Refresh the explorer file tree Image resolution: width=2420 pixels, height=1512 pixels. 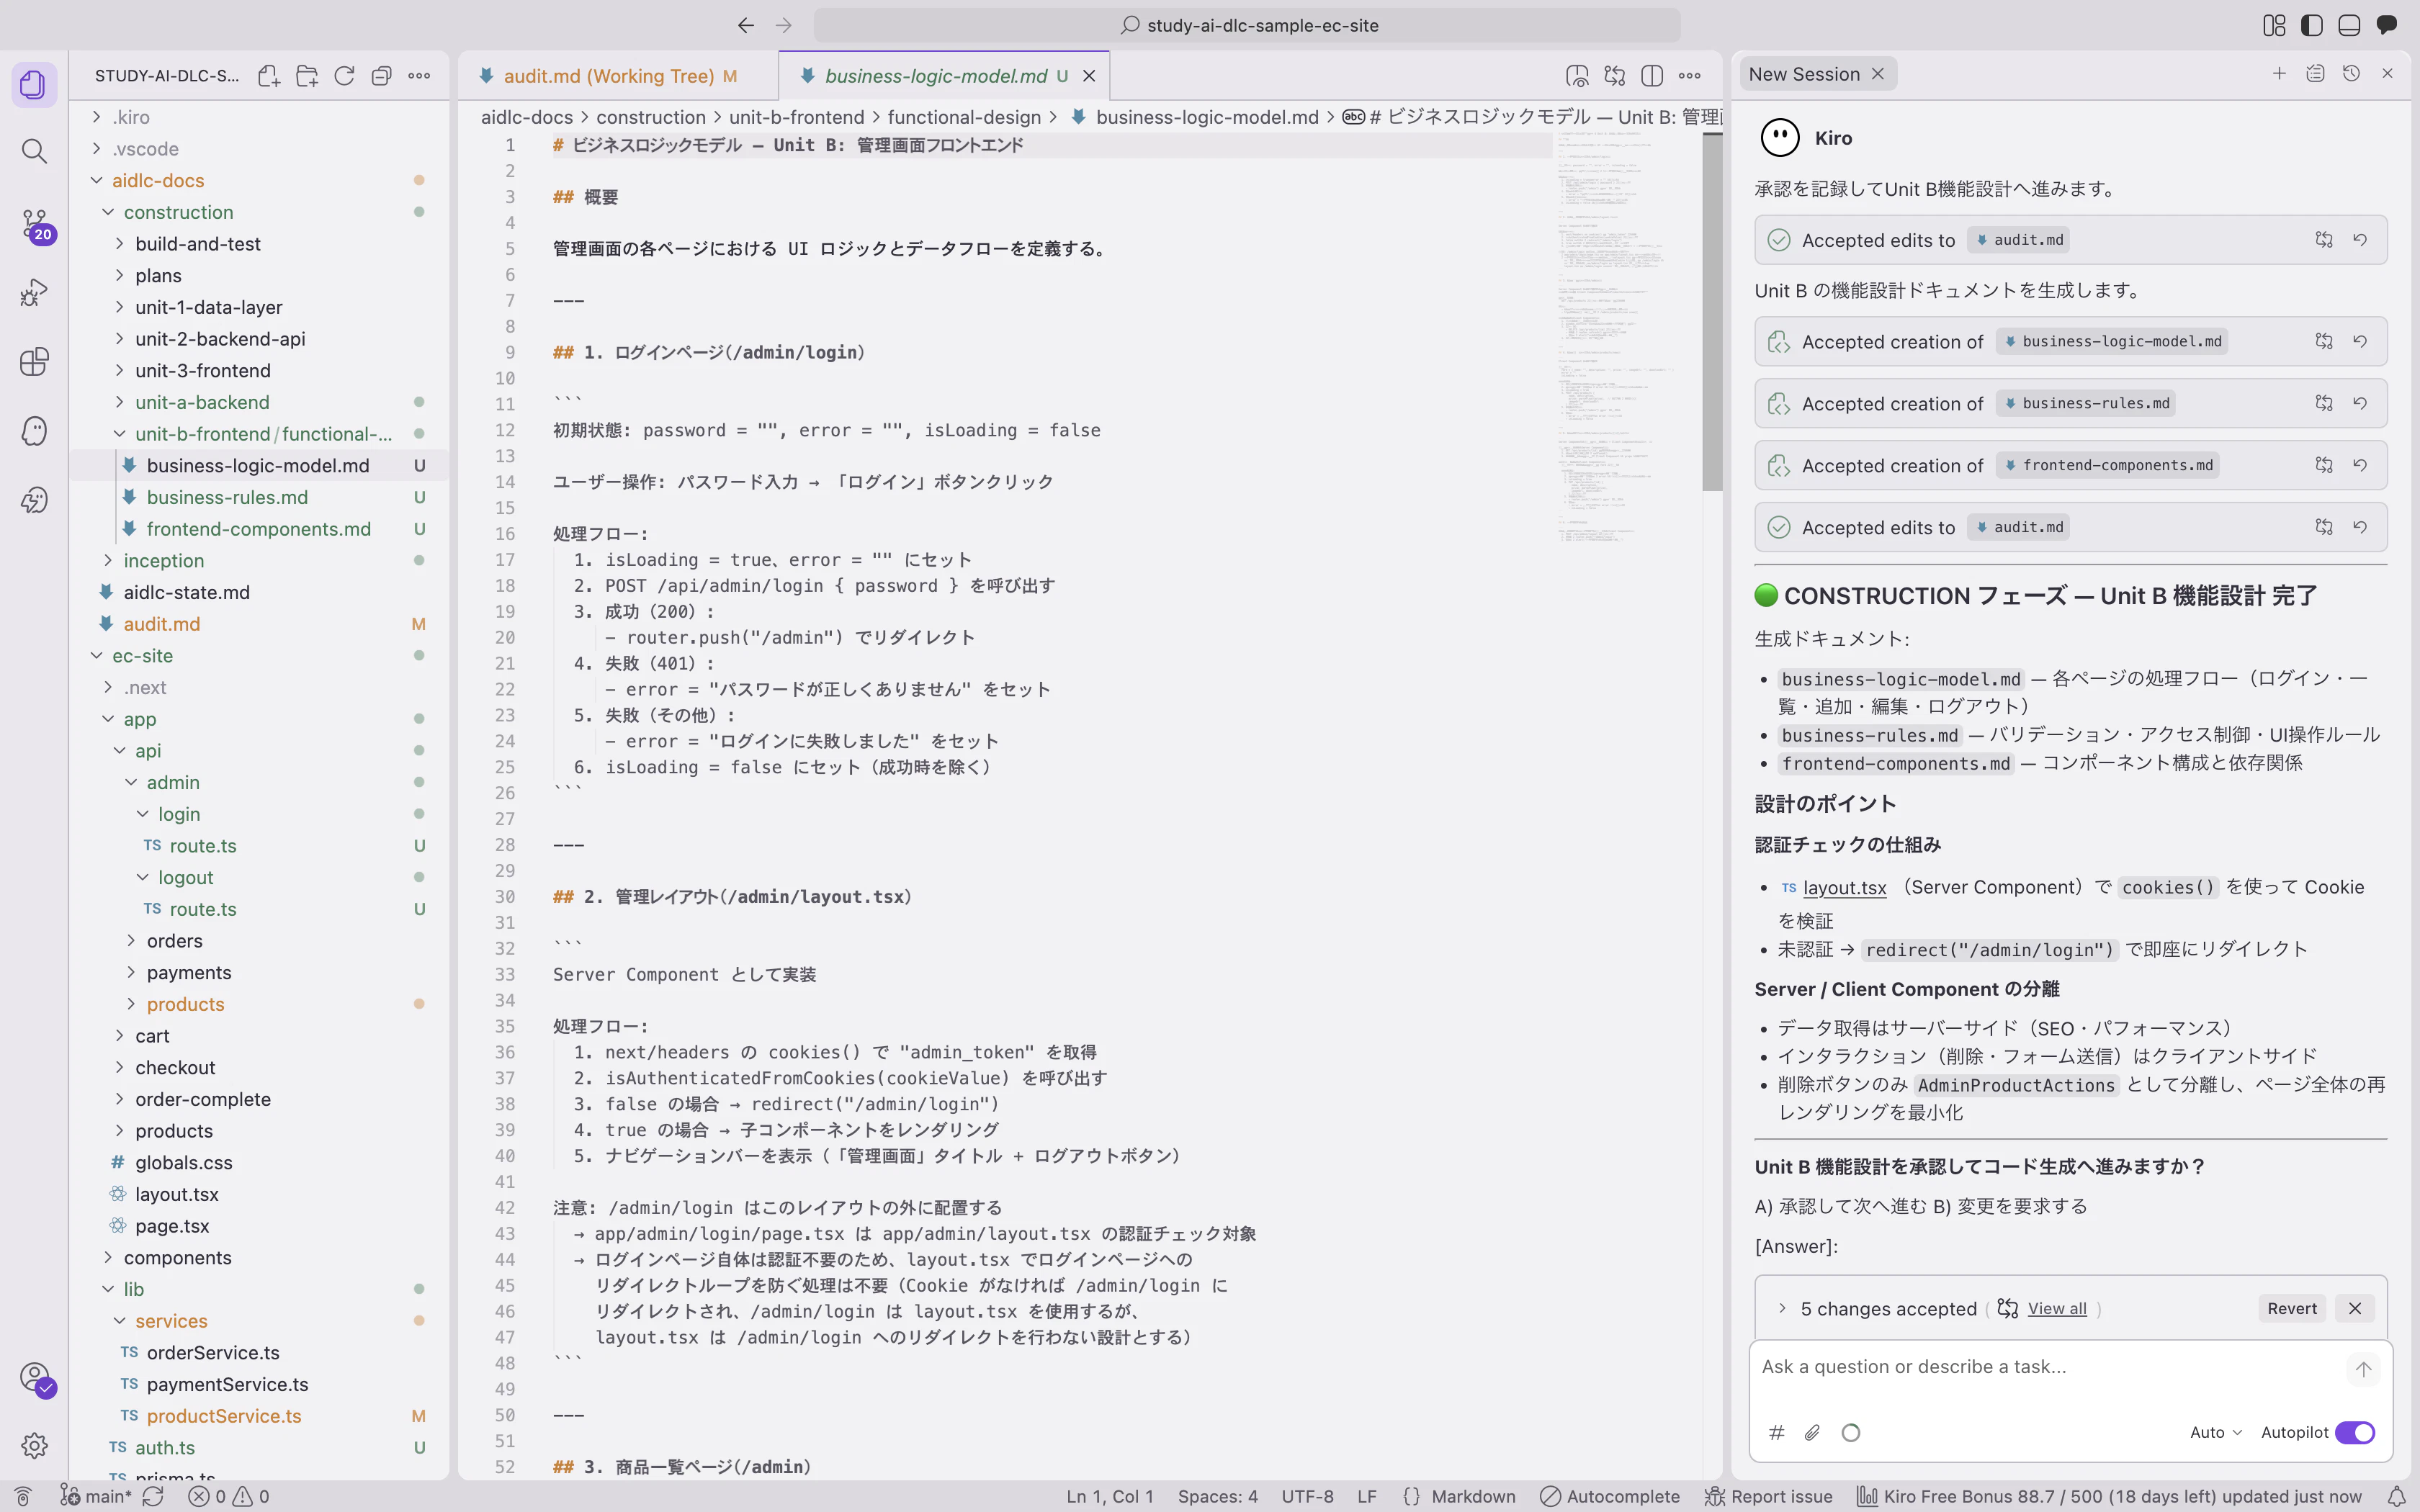coord(344,76)
